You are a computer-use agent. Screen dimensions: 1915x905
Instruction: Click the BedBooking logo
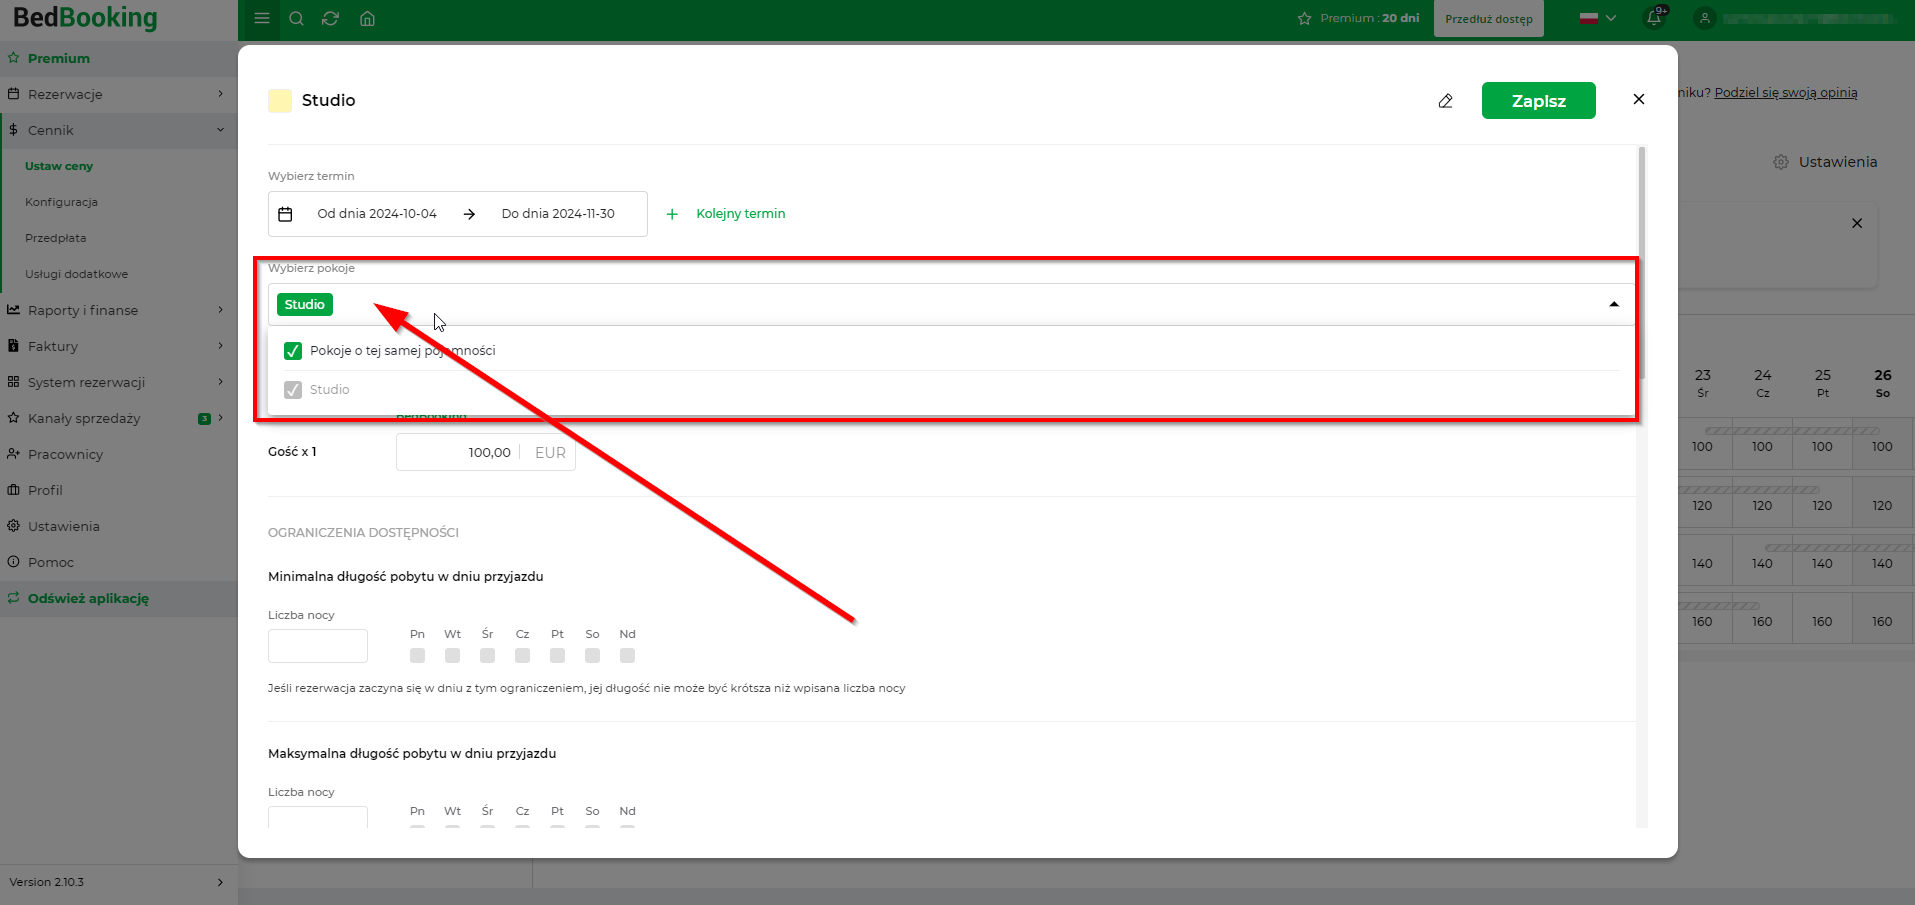coord(85,18)
